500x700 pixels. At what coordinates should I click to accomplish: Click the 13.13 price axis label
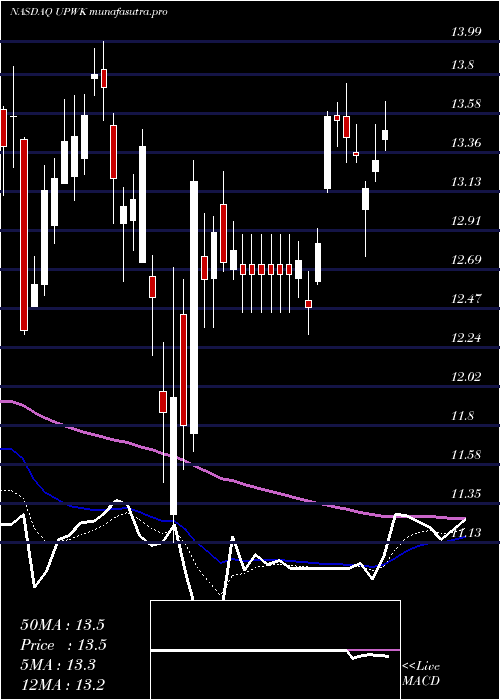[467, 182]
